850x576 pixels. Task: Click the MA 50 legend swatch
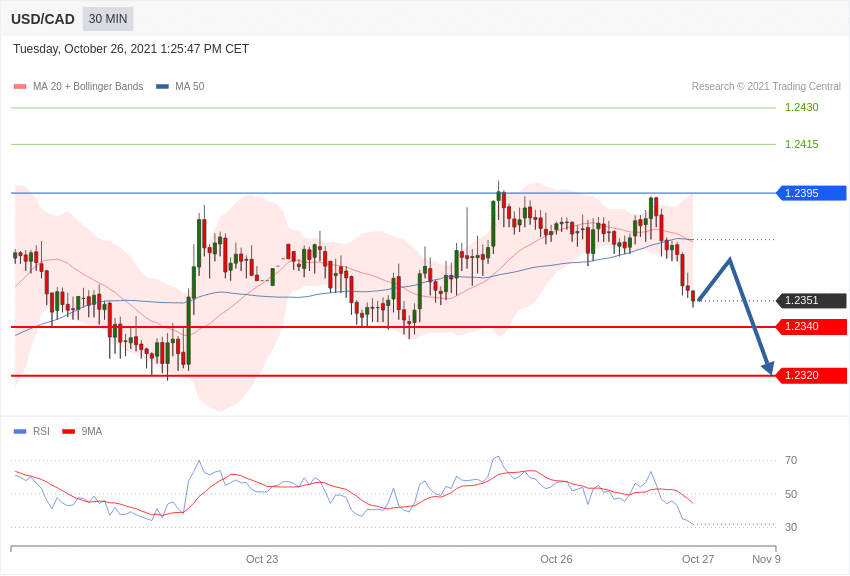click(x=162, y=87)
